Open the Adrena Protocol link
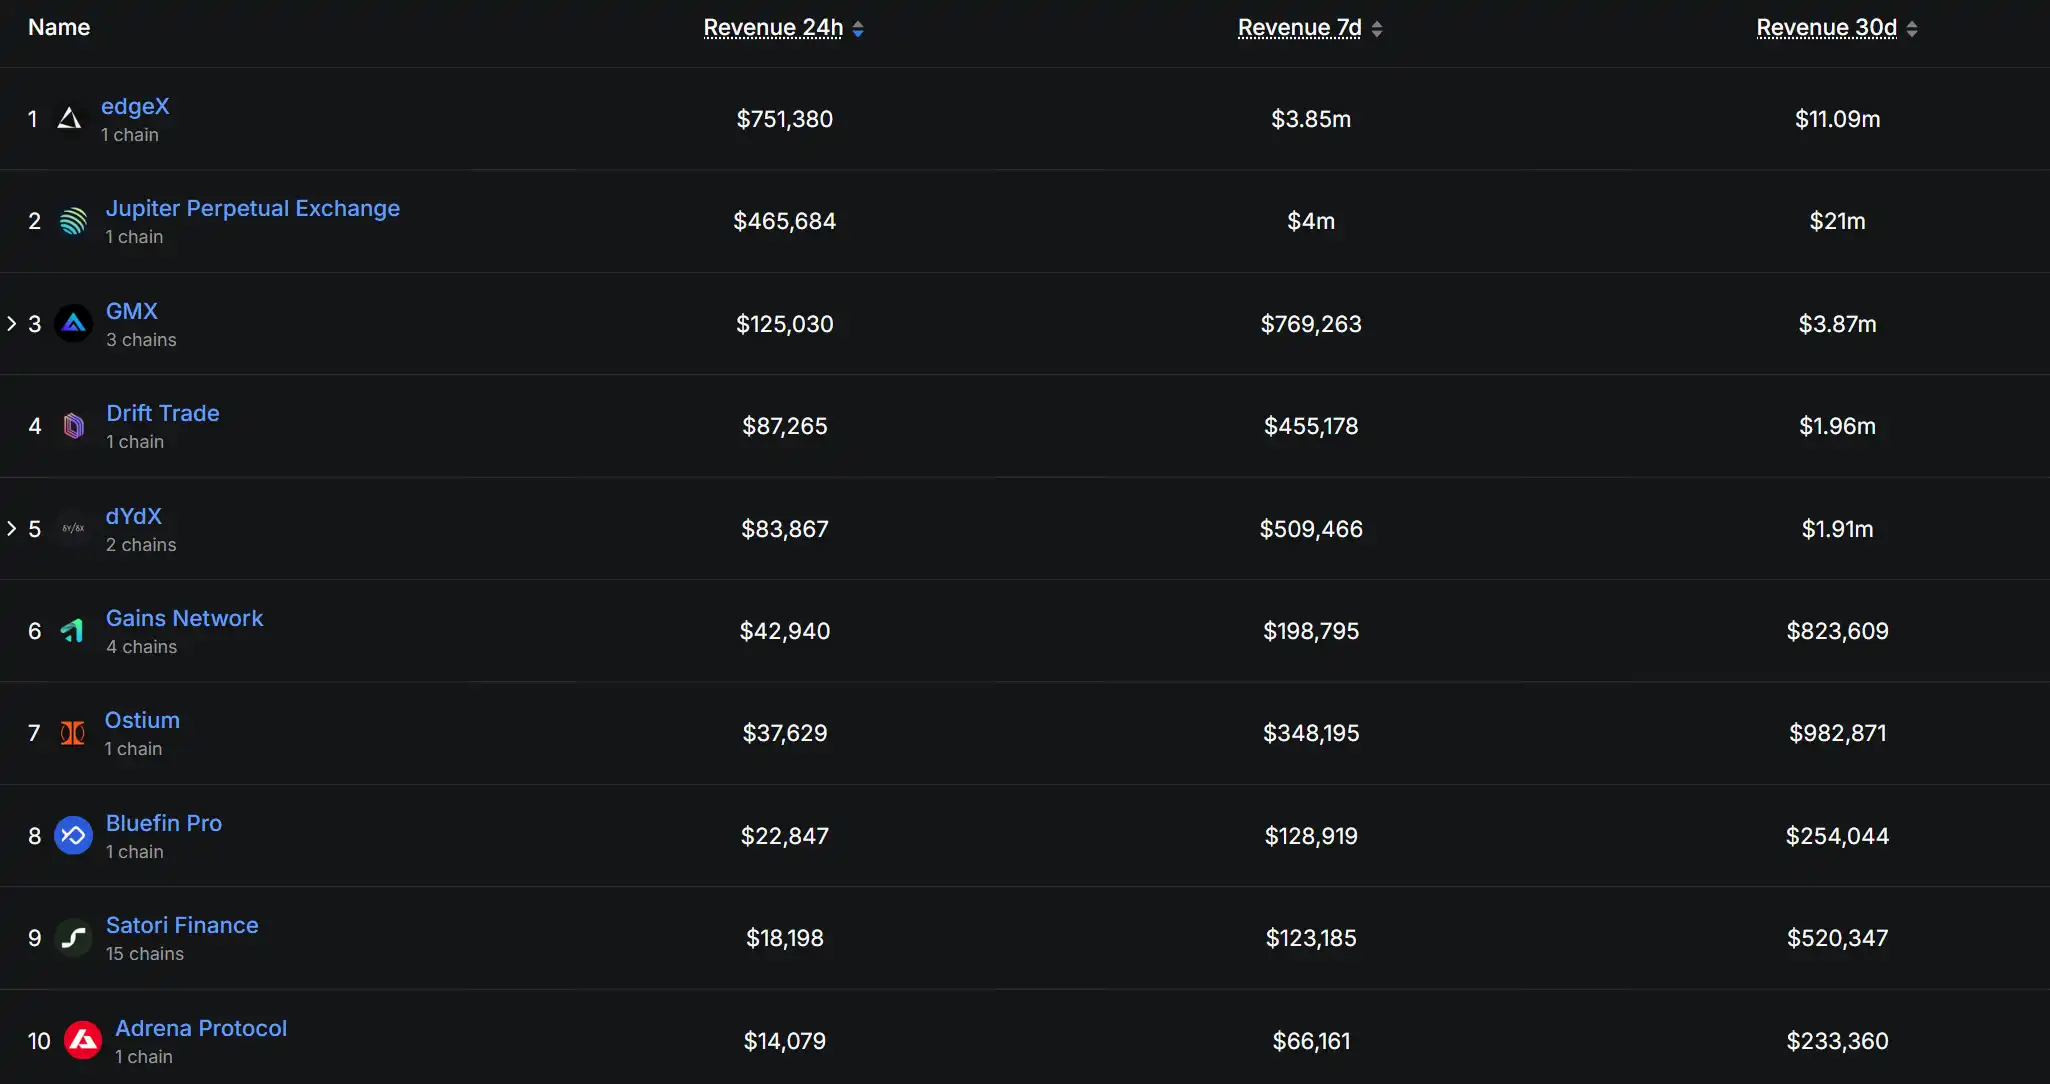 (200, 1028)
